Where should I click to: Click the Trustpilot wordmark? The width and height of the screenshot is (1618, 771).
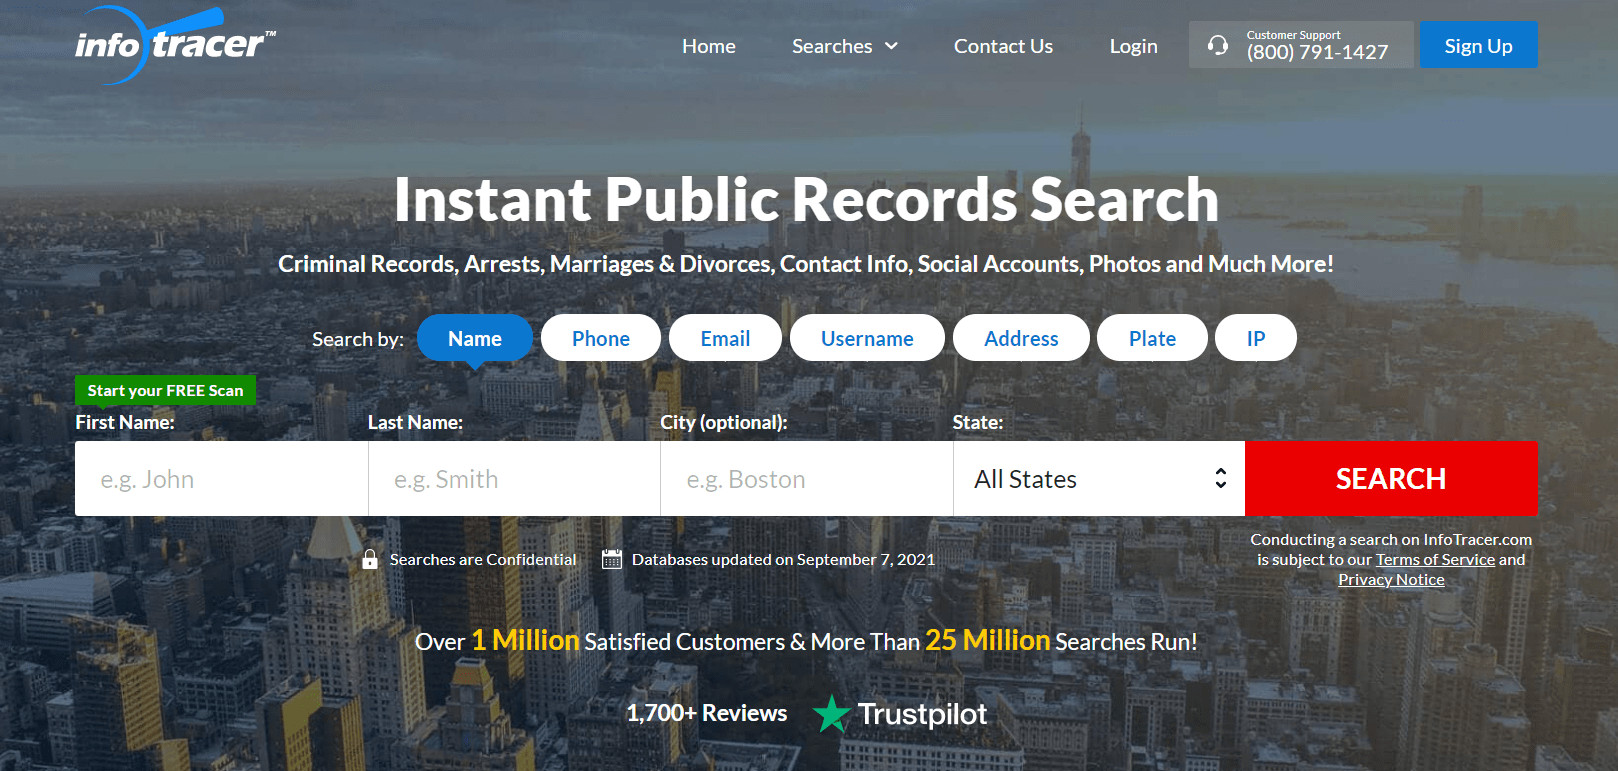[922, 714]
